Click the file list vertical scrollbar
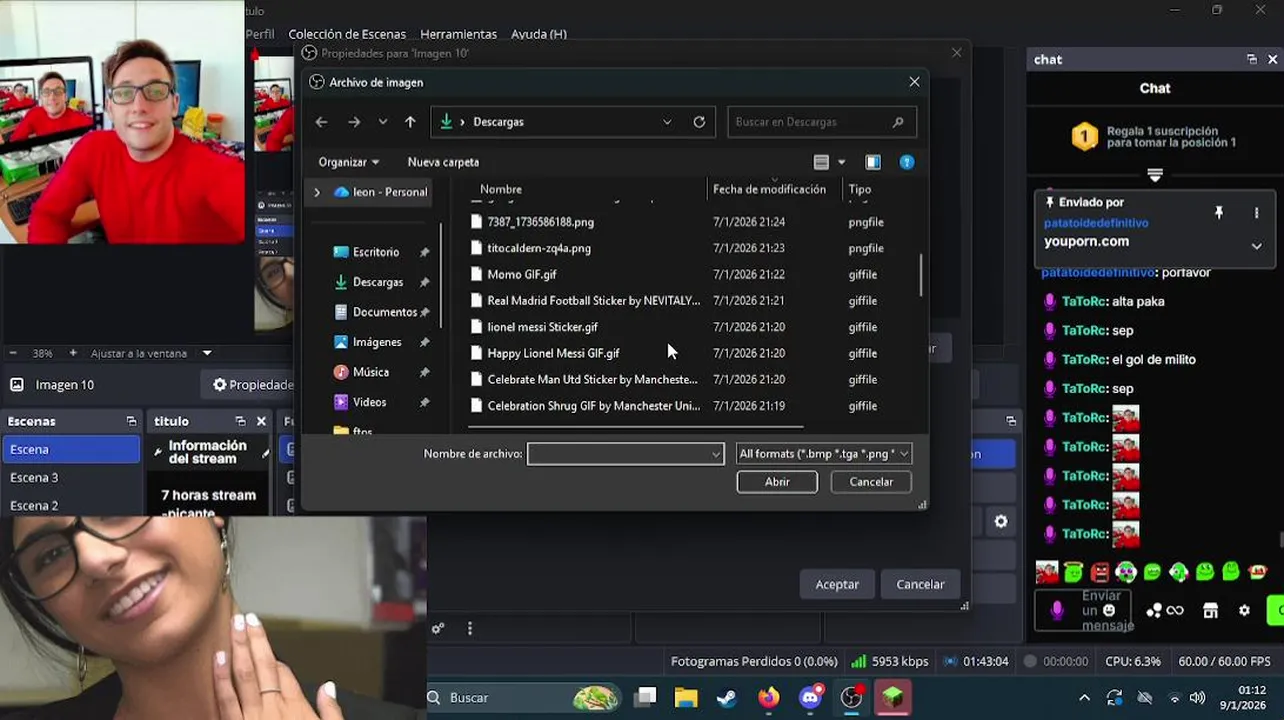Image resolution: width=1284 pixels, height=720 pixels. click(x=921, y=274)
